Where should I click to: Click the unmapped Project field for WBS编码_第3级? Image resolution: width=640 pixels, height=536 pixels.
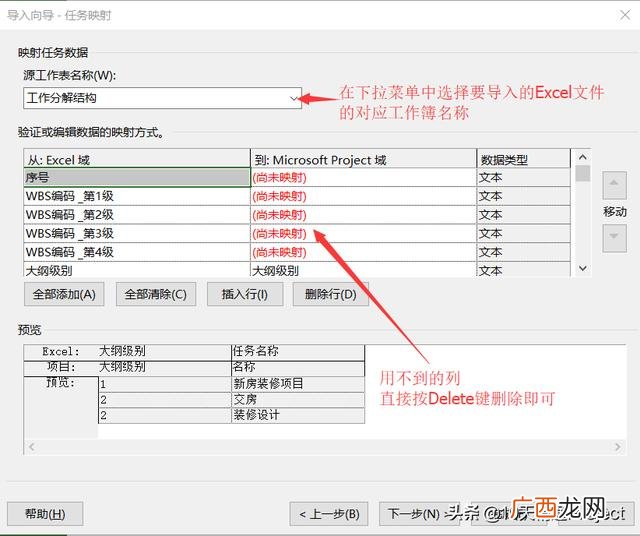pos(364,234)
